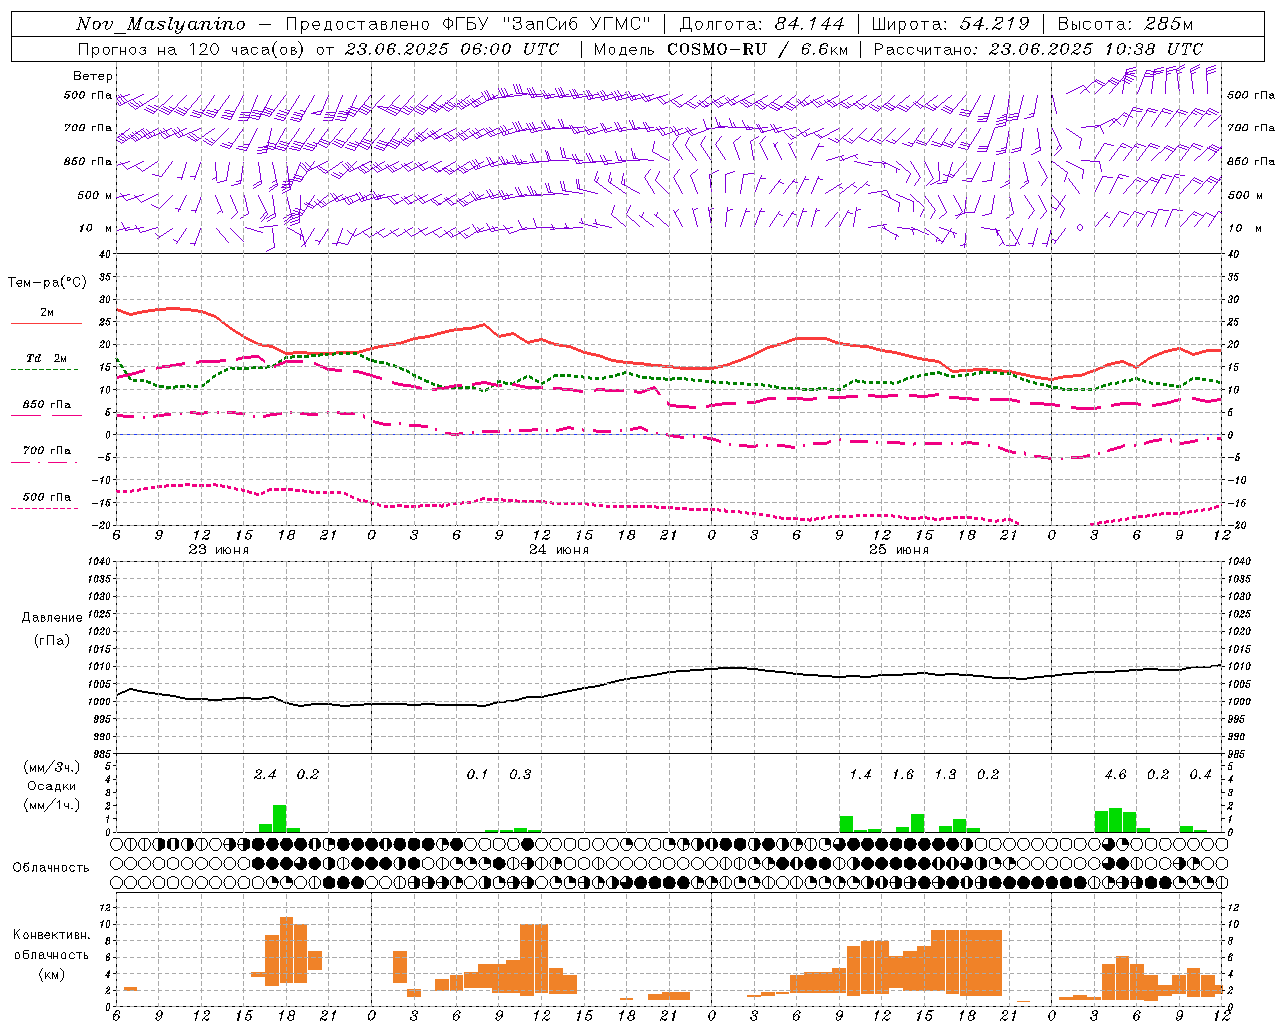Image resolution: width=1280 pixels, height=1024 pixels.
Task: Click the Ветер wind panel label
Action: [92, 76]
